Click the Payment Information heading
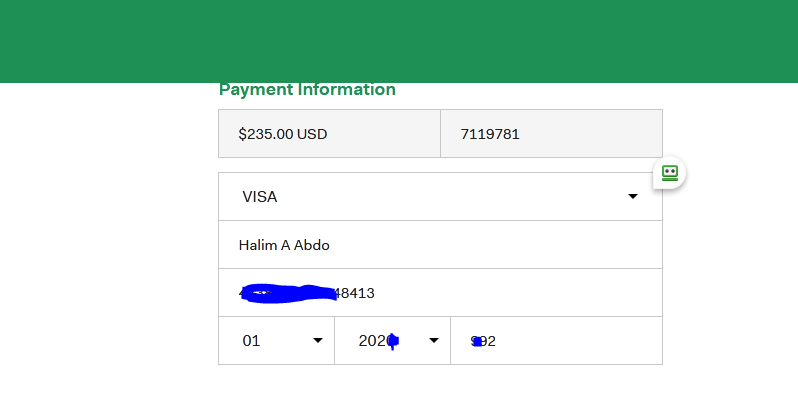This screenshot has width=798, height=403. click(307, 90)
